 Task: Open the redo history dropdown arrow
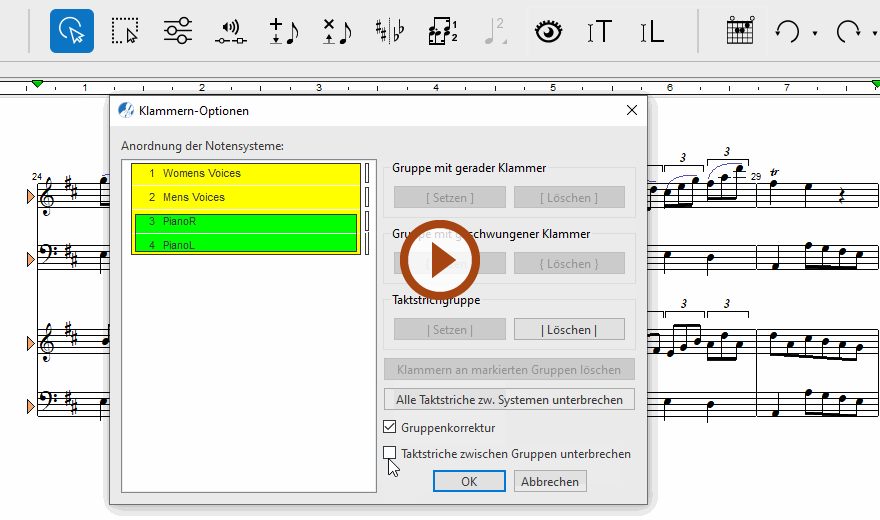(874, 33)
